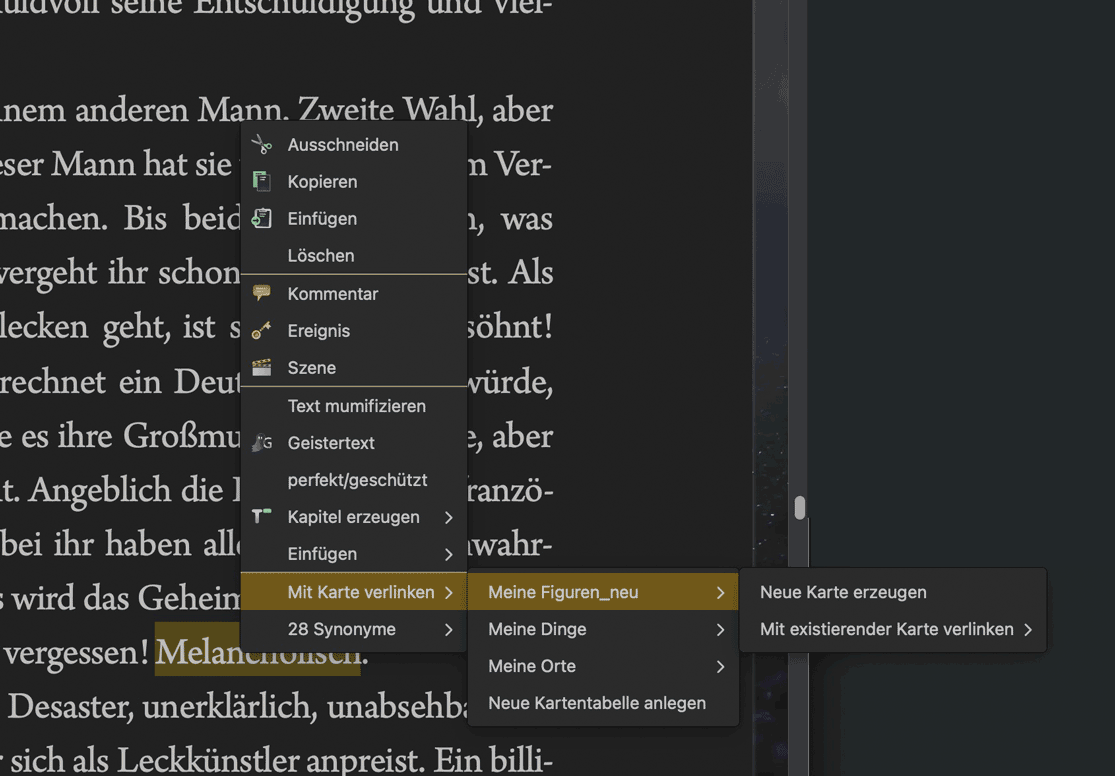
Task: Choose Mit existierender Karte verlinken
Action: (x=893, y=629)
